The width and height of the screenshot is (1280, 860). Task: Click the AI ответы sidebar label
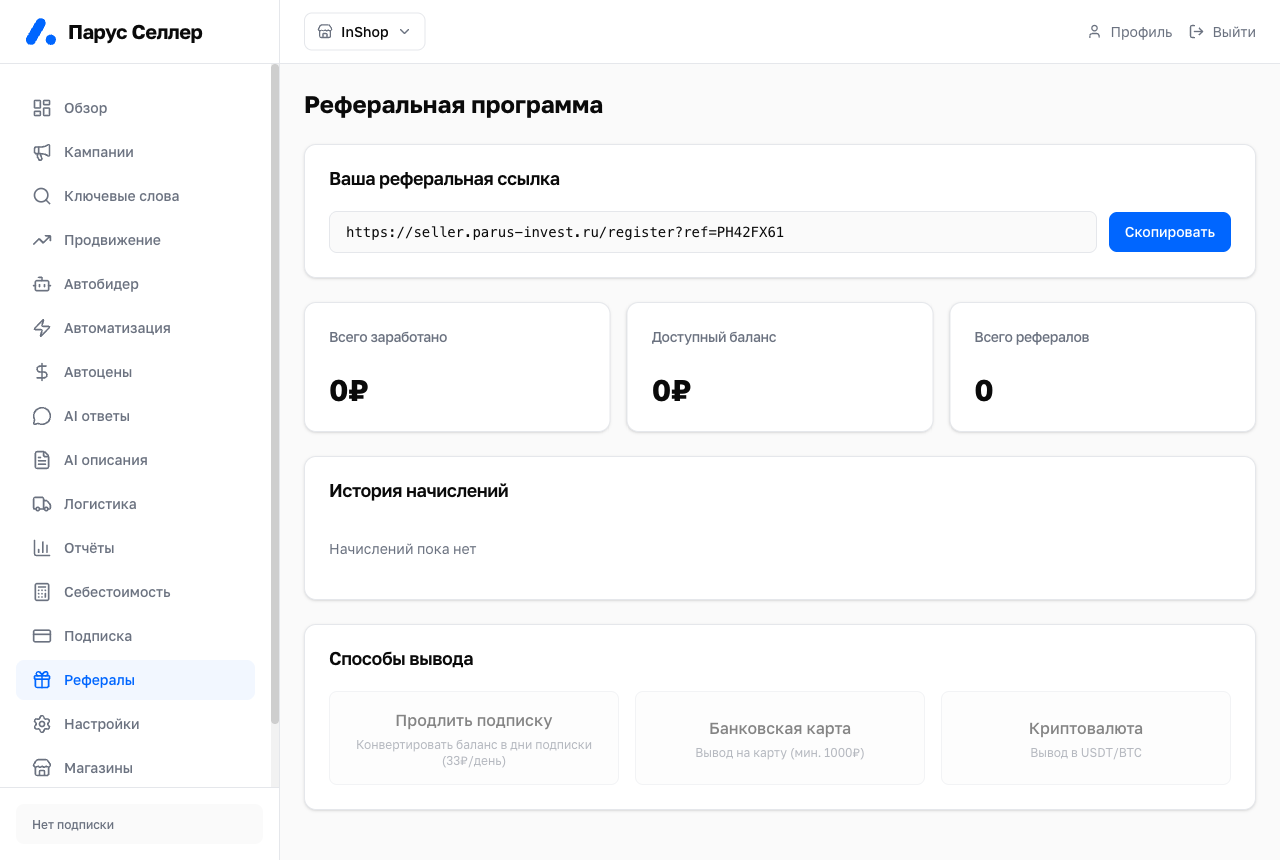[97, 416]
